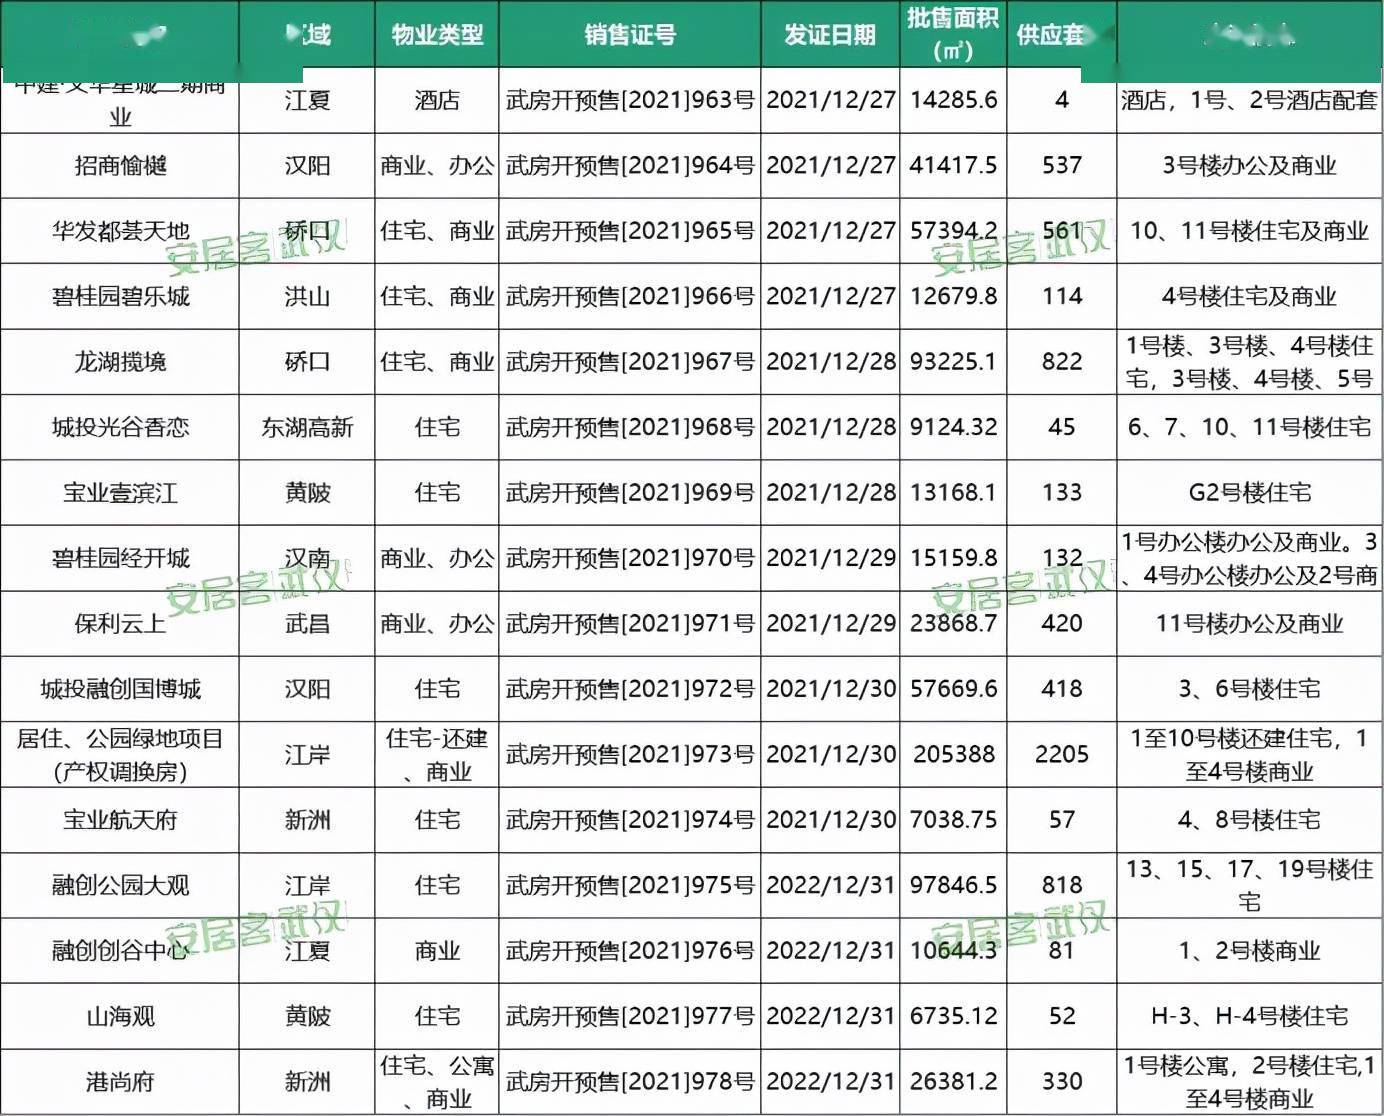Viewport: 1384px width, 1116px height.
Task: Click the 住宅、公寓、商业 property type cell
Action: (437, 1082)
